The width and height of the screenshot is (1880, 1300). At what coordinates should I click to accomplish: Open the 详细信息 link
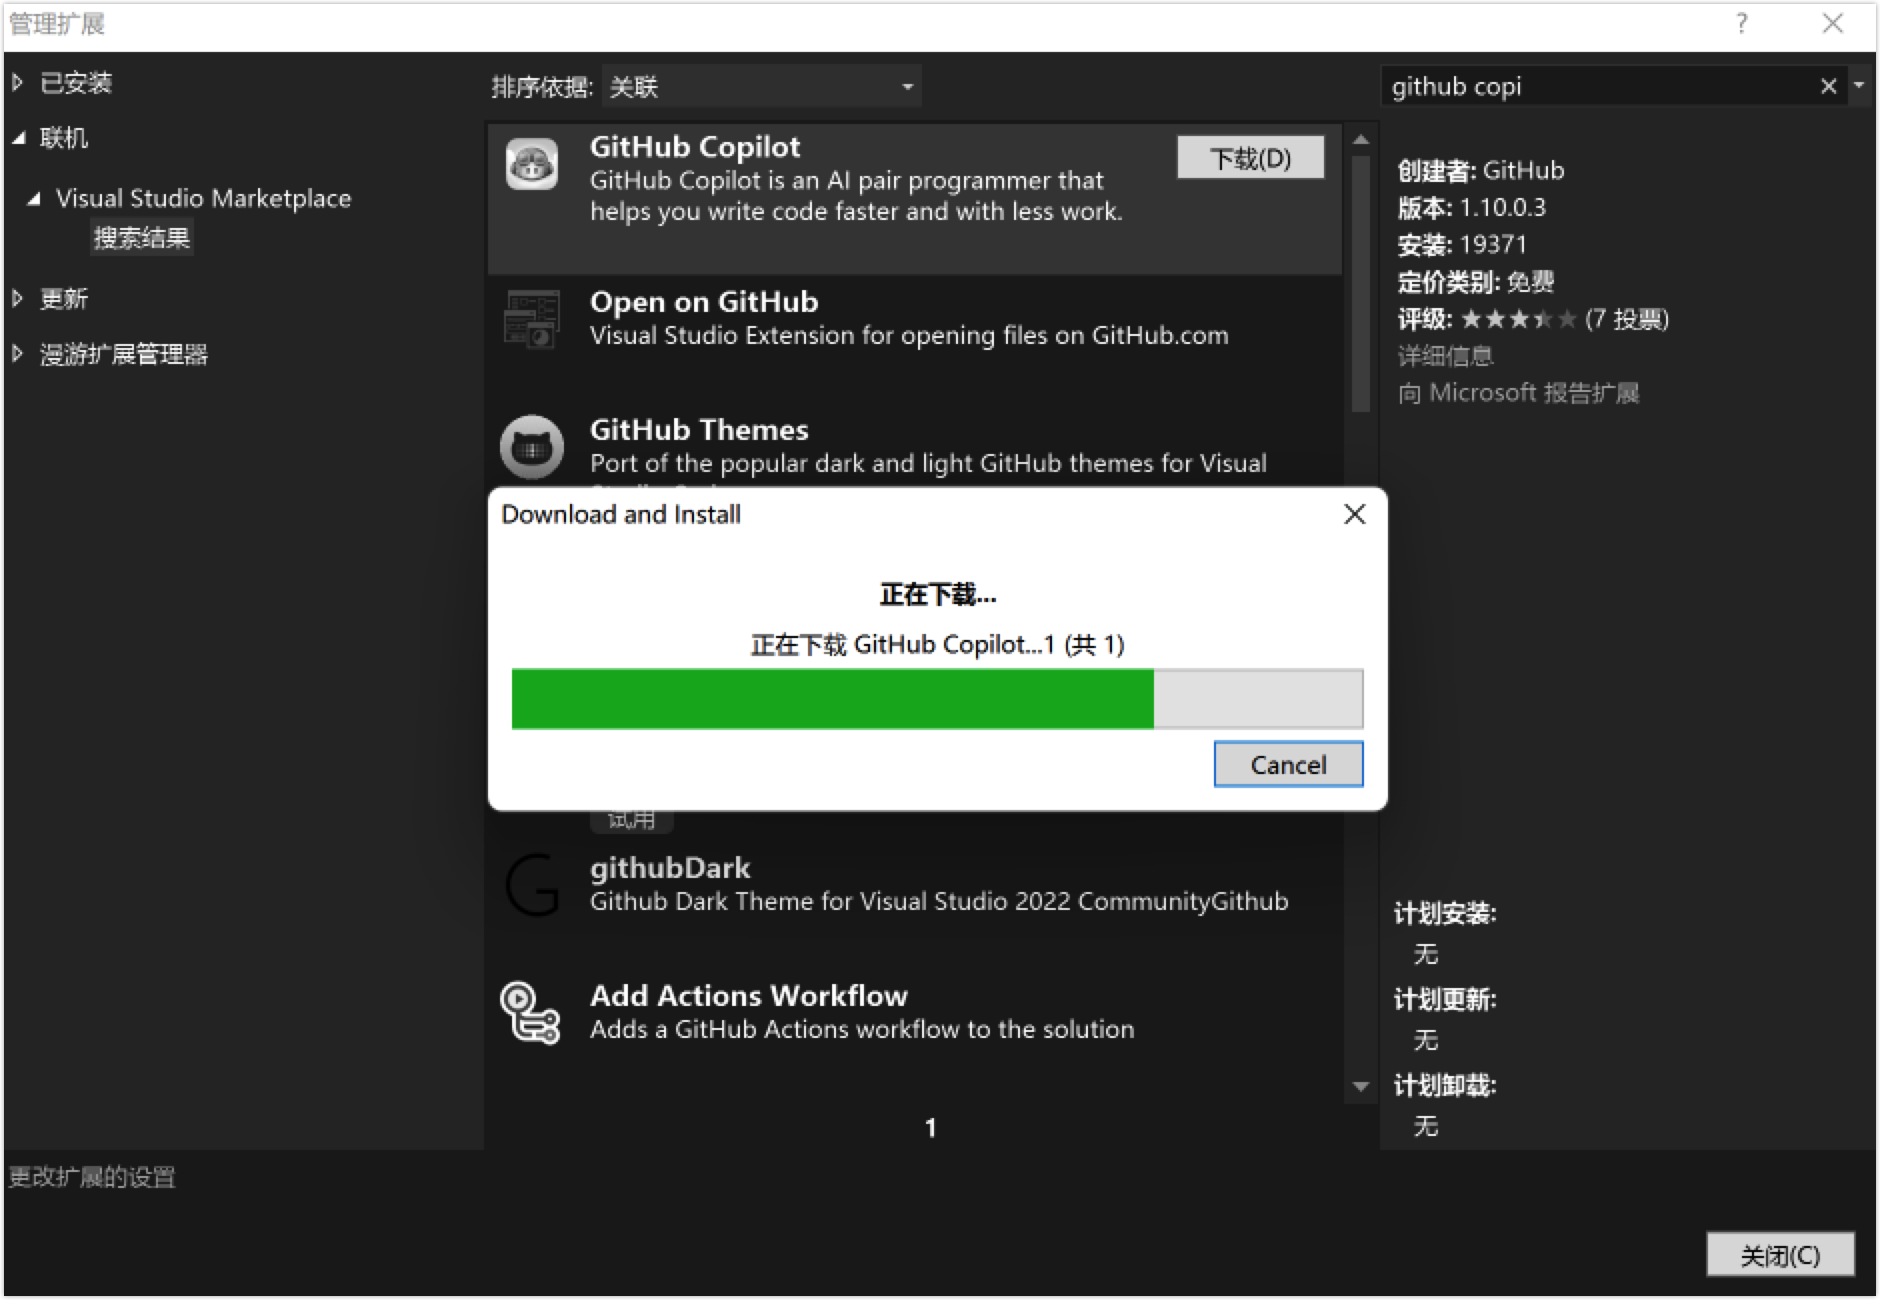click(x=1445, y=356)
